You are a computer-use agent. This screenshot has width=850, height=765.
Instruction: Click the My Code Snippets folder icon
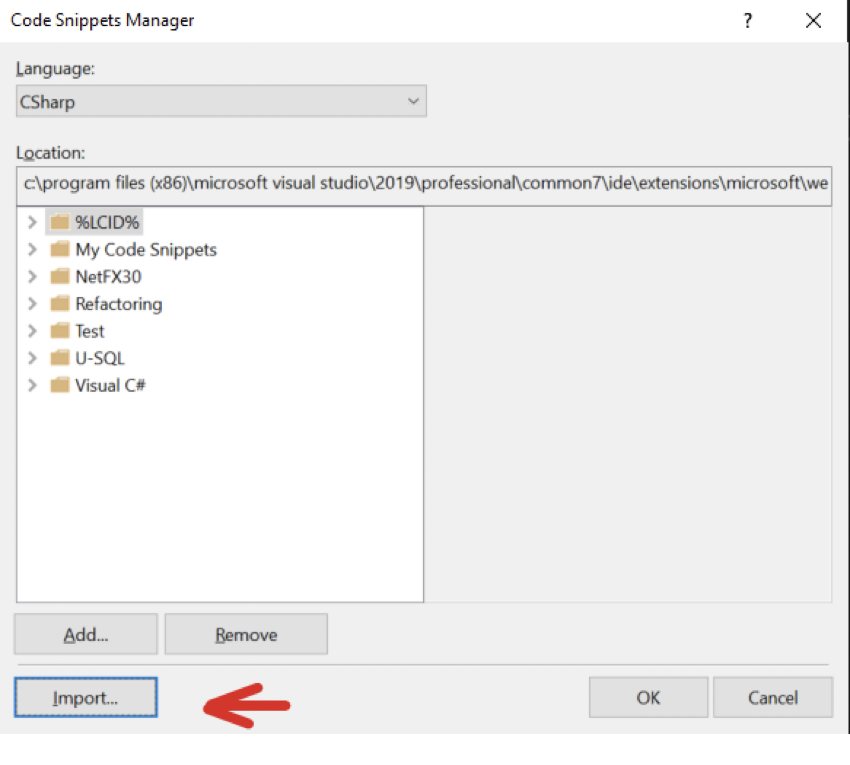[60, 249]
